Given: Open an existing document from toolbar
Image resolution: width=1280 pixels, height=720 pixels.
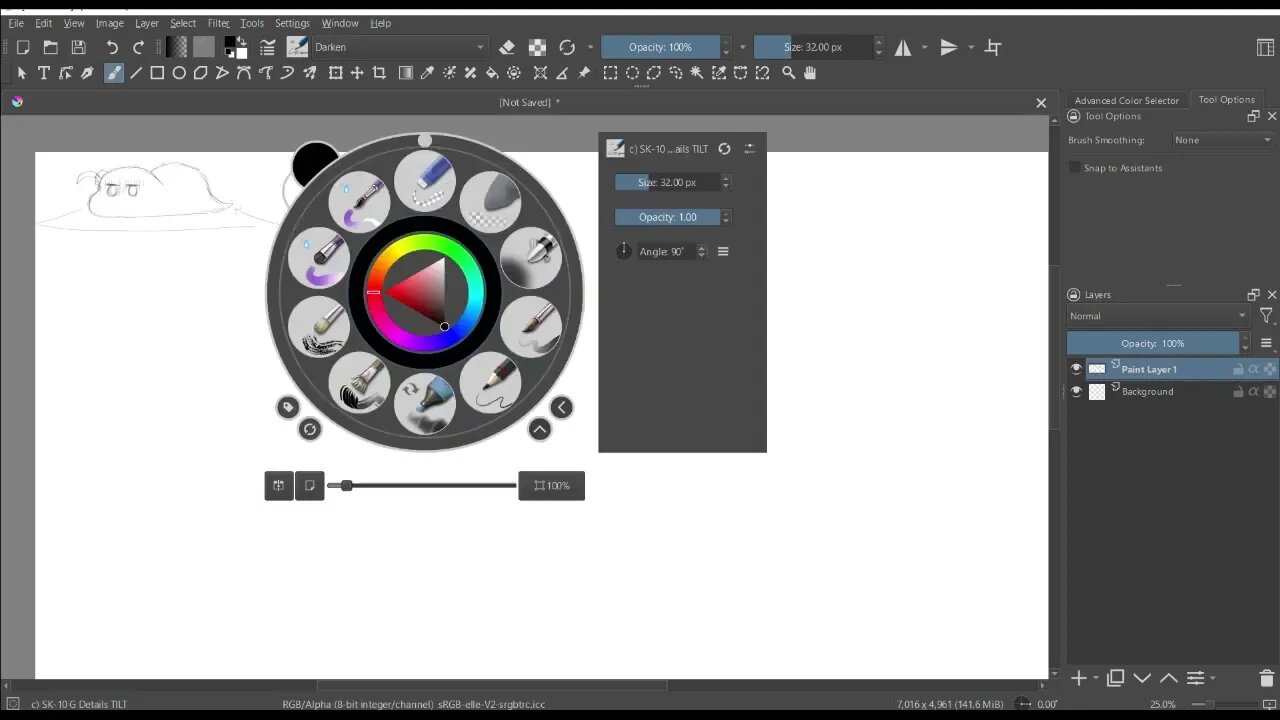Looking at the screenshot, I should tap(50, 47).
